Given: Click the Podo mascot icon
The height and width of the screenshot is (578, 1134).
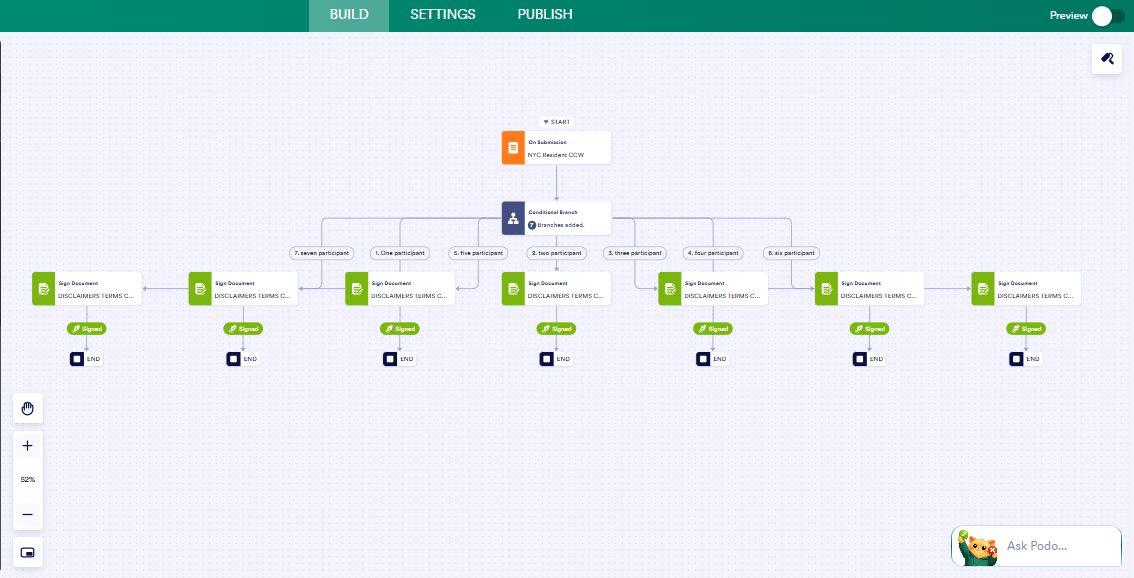Looking at the screenshot, I should pos(977,548).
